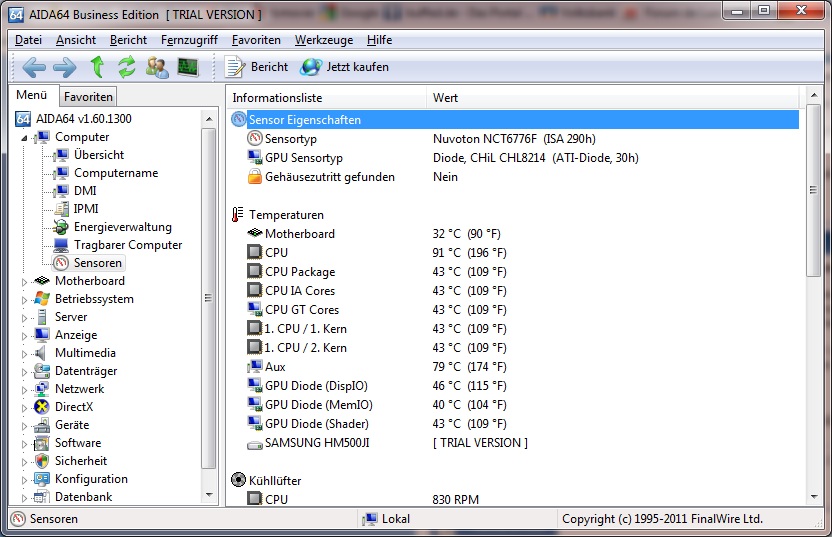Open the Favoriten menu in menu bar
This screenshot has height=537, width=832.
[x=256, y=40]
